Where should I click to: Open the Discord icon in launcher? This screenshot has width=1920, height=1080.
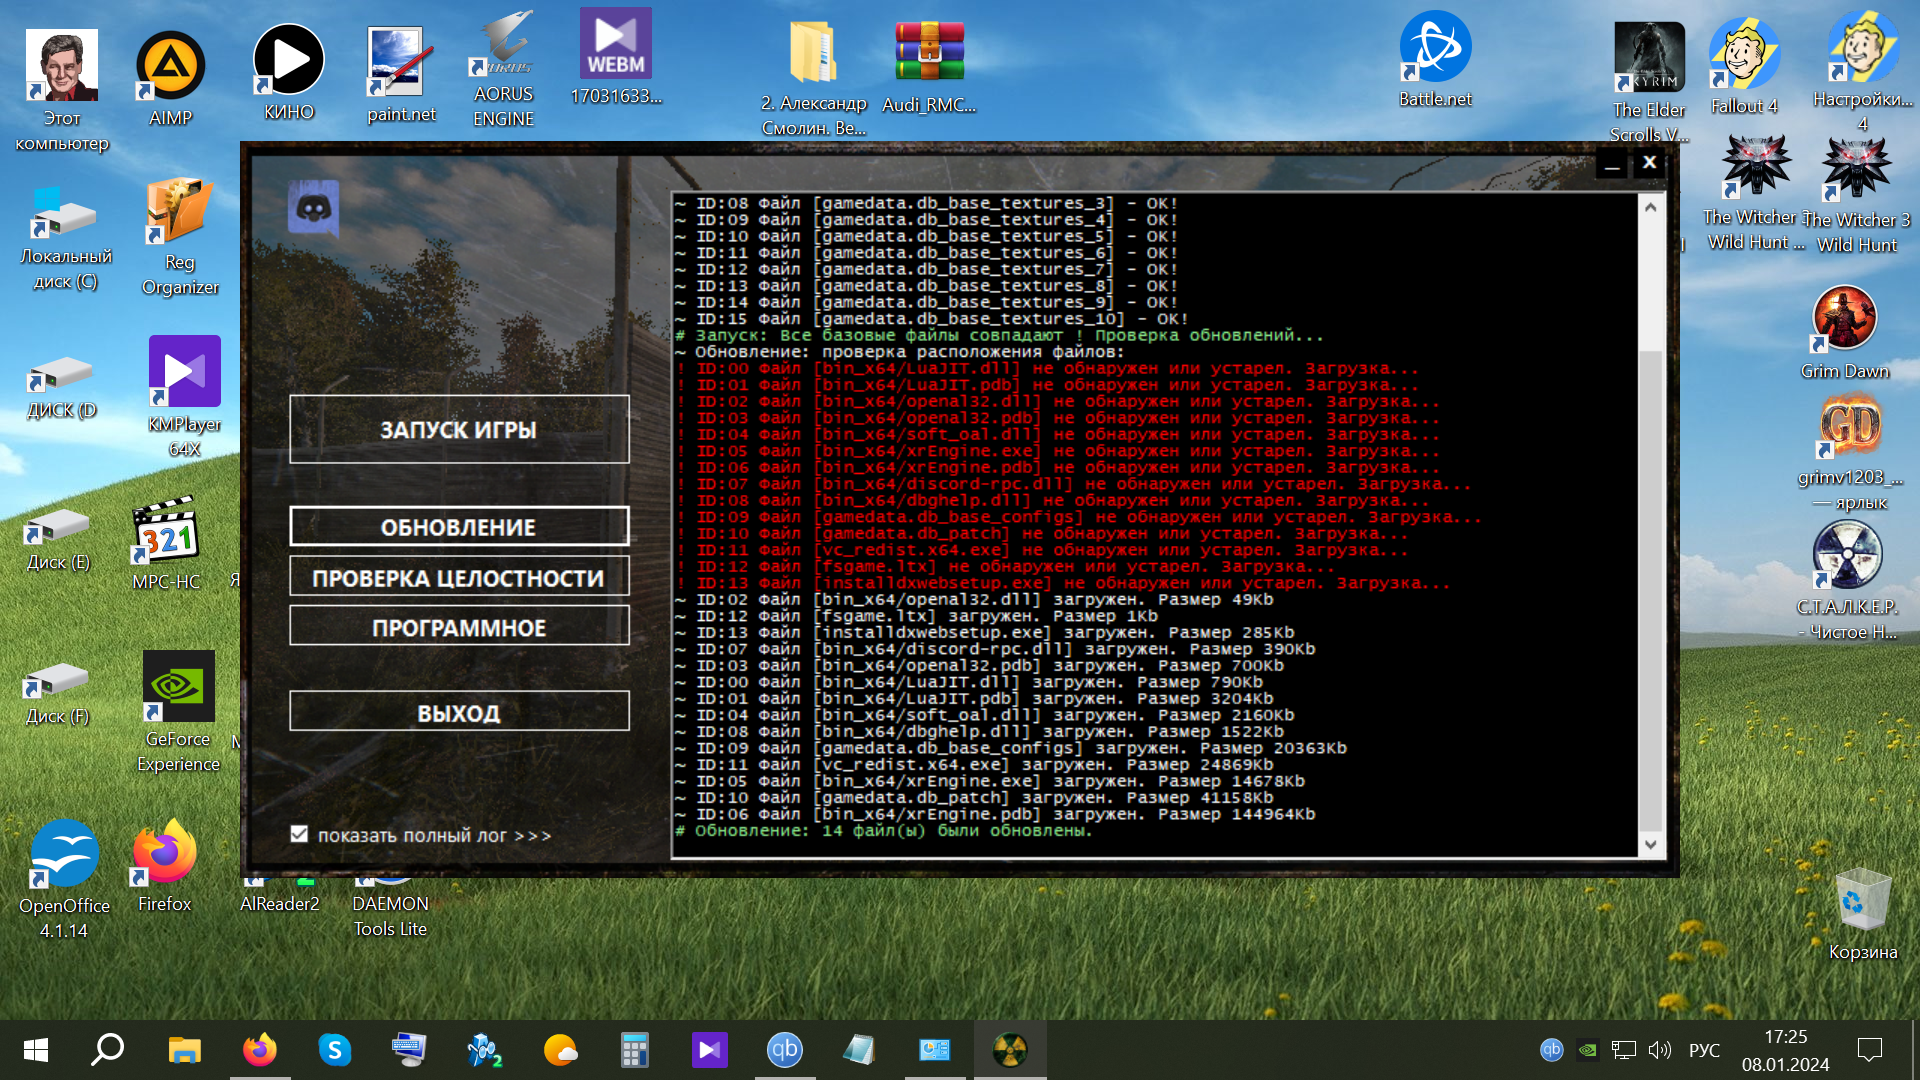click(313, 208)
